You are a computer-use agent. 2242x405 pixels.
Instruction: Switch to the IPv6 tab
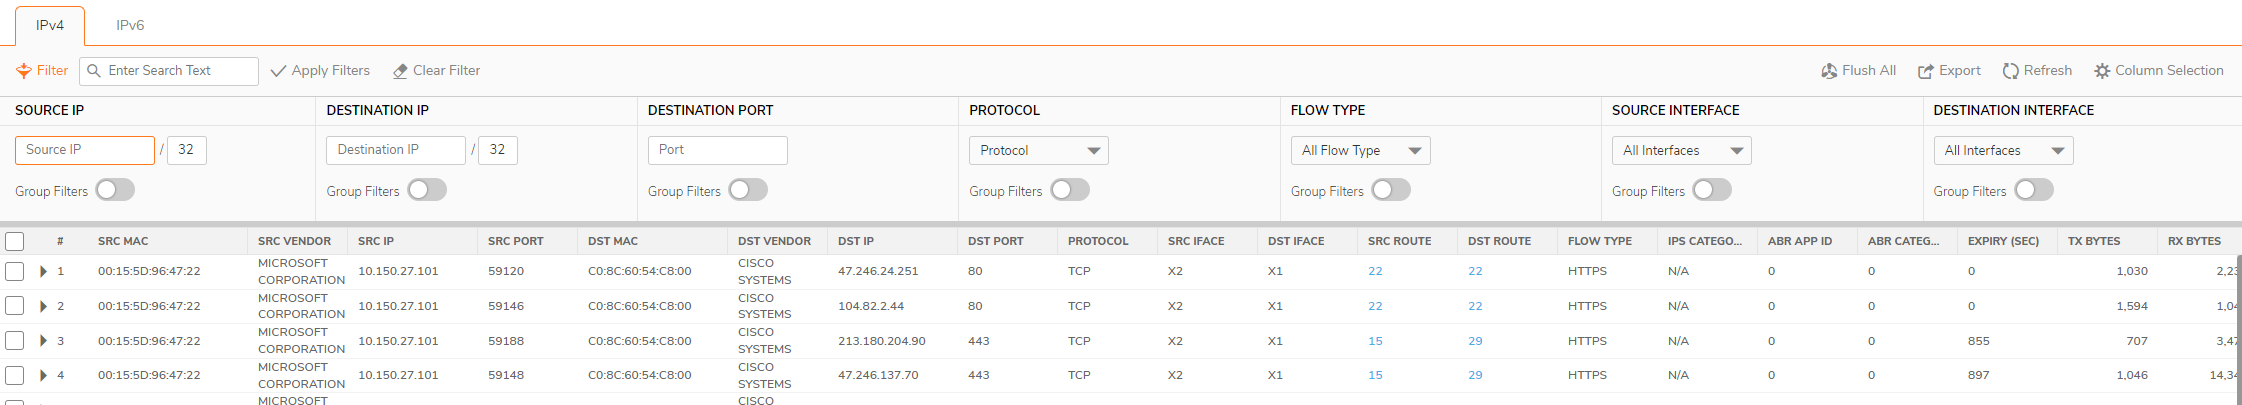click(130, 25)
